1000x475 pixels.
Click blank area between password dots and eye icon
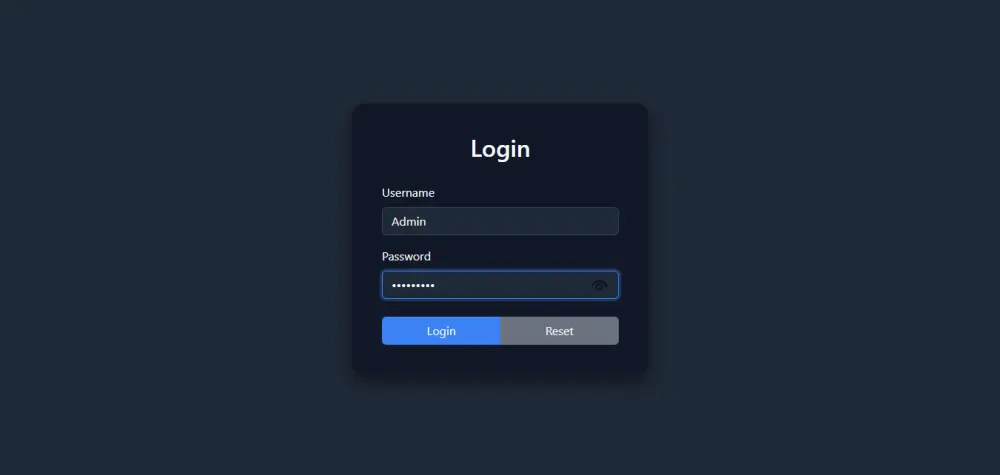click(x=510, y=285)
